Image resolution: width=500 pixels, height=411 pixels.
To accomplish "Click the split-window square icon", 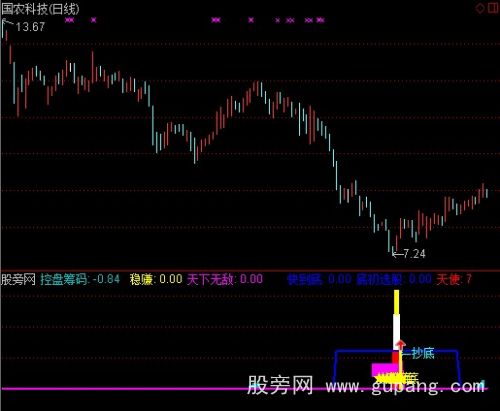I will pyautogui.click(x=493, y=8).
